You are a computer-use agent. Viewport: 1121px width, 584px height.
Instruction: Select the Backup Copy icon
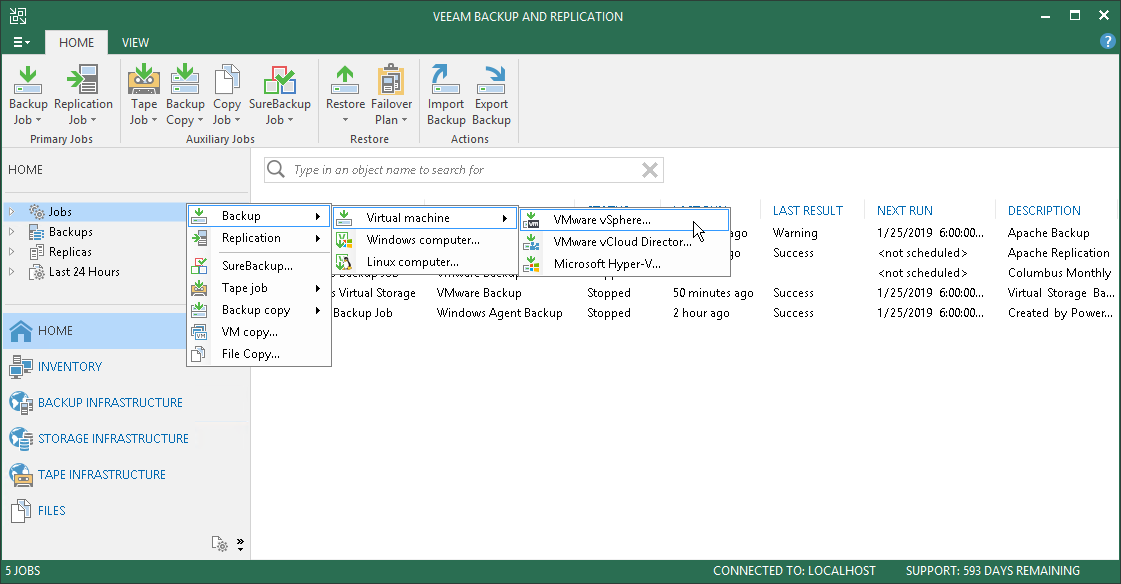[184, 95]
